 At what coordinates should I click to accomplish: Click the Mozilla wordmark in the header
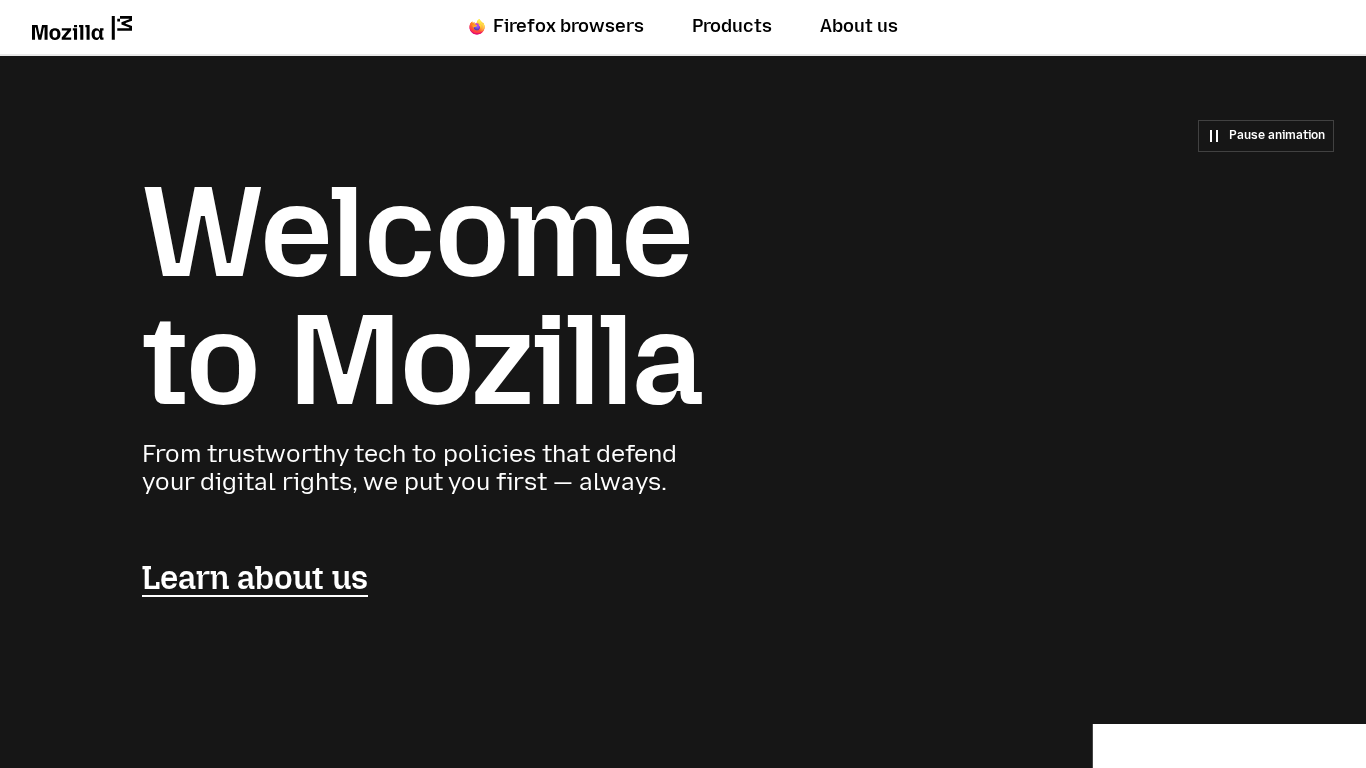[x=68, y=32]
